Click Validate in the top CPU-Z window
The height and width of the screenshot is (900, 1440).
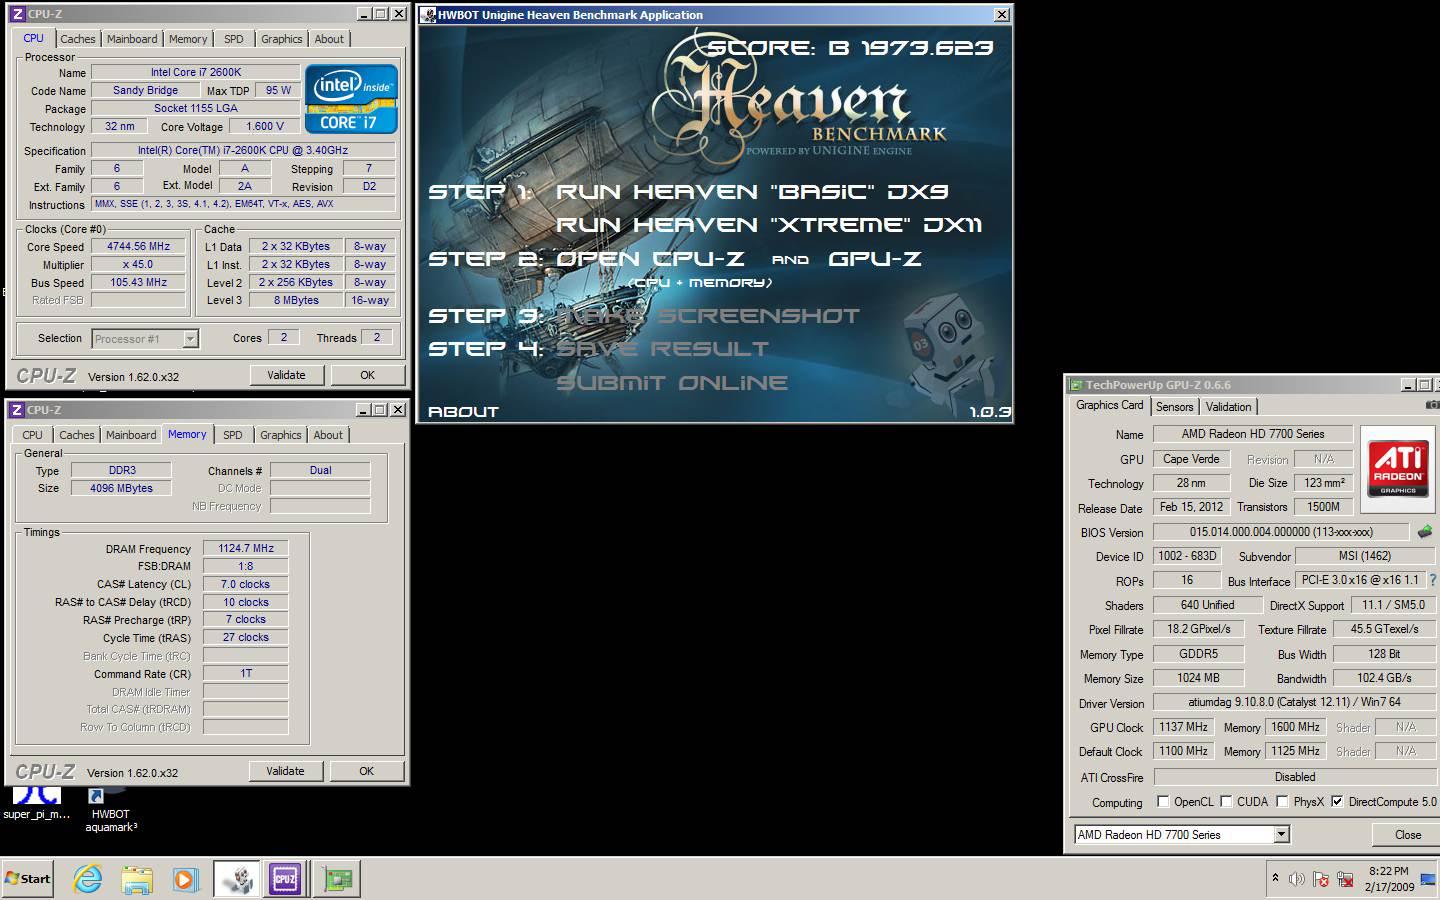click(286, 375)
